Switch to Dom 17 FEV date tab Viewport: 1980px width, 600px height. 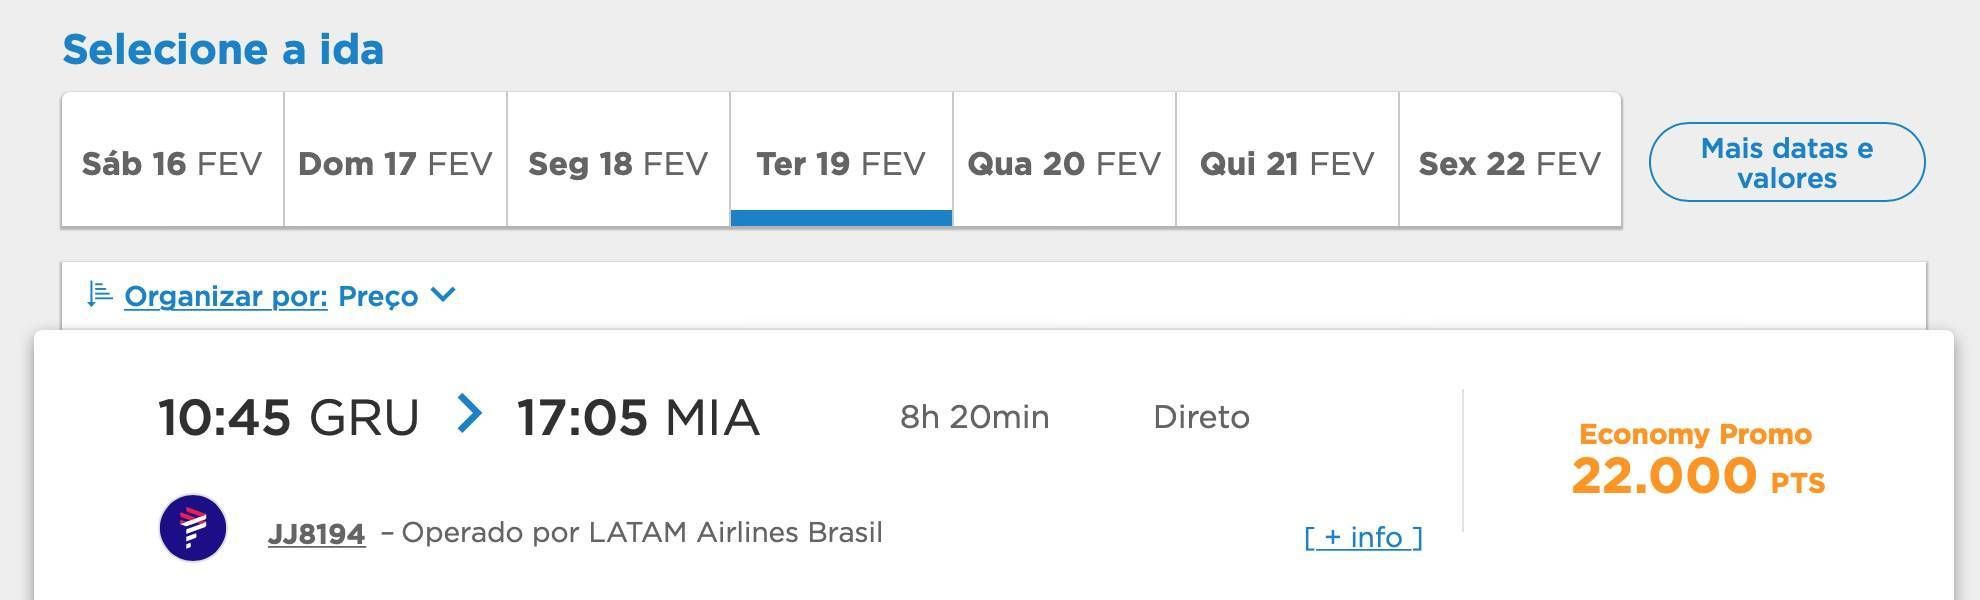[x=395, y=160]
